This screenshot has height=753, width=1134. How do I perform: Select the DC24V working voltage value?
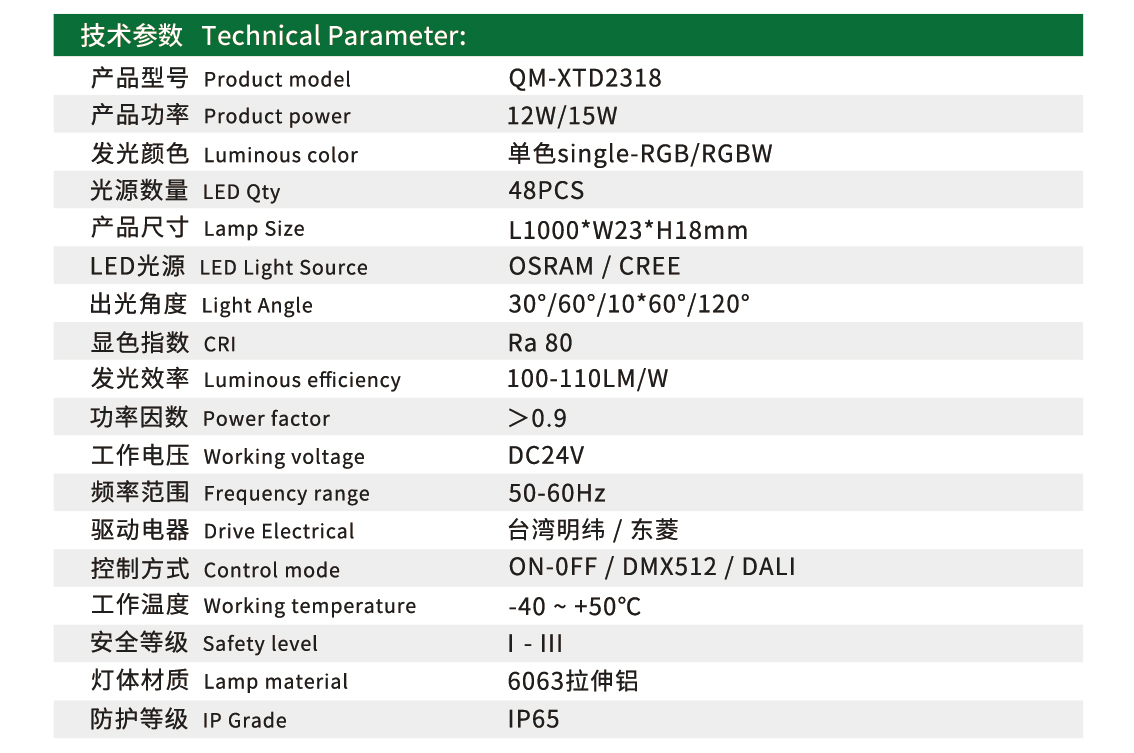[546, 456]
